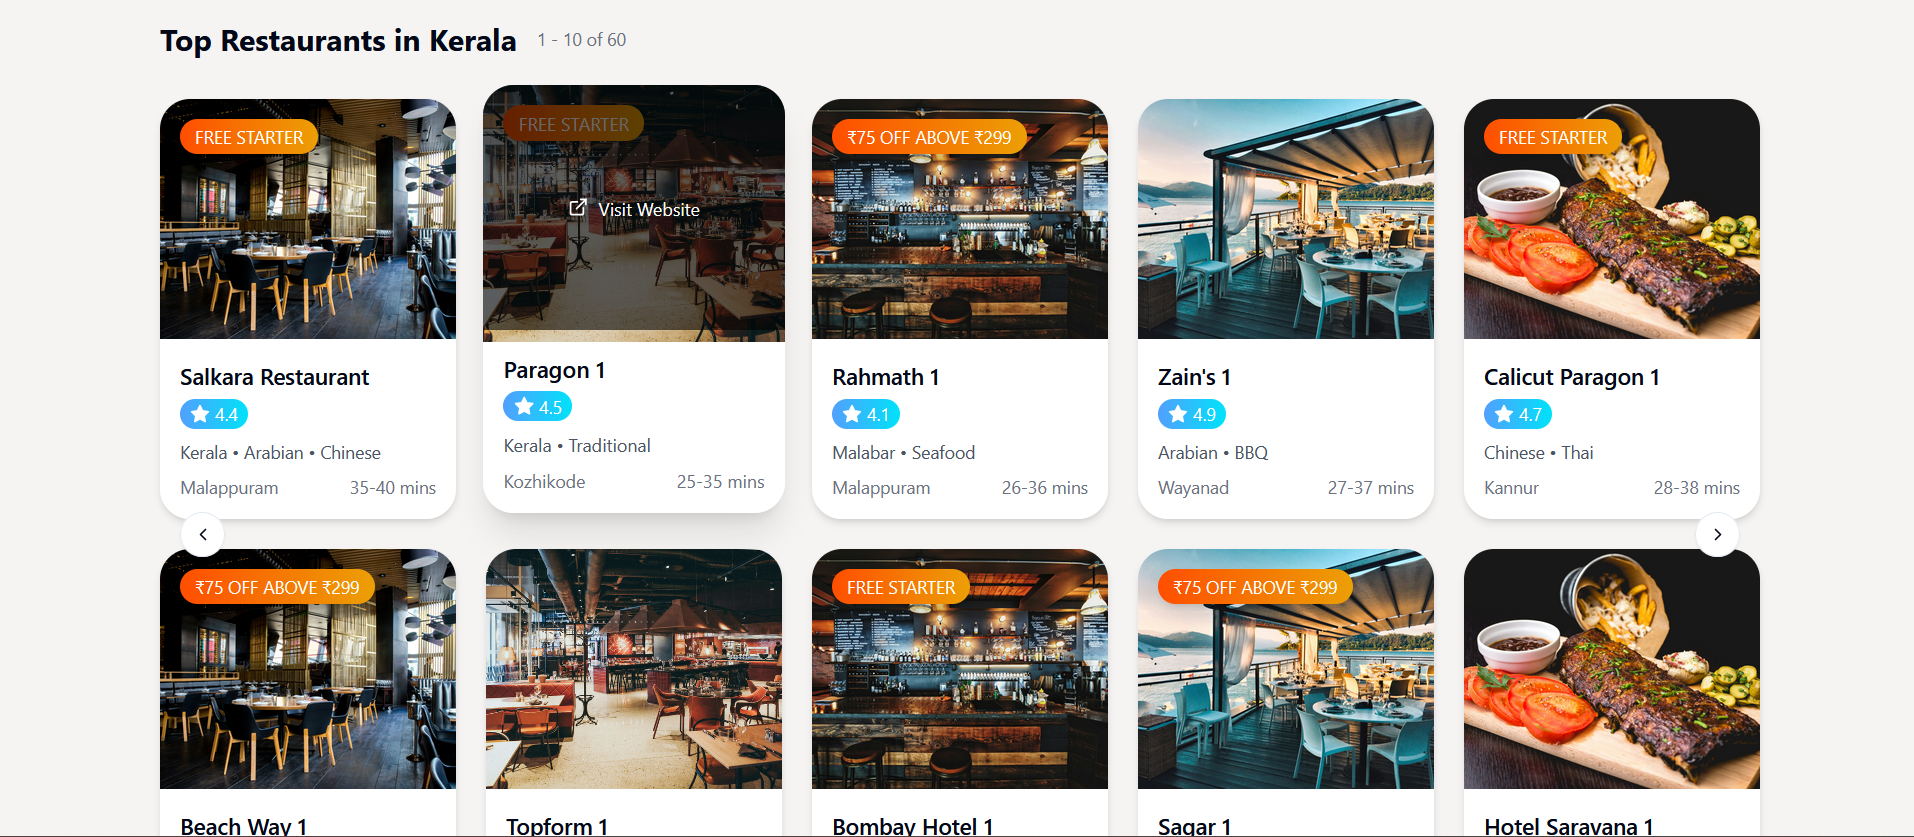Click the FREE STARTER tag on Bombay Hotel 1
The width and height of the screenshot is (1914, 837).
901,587
